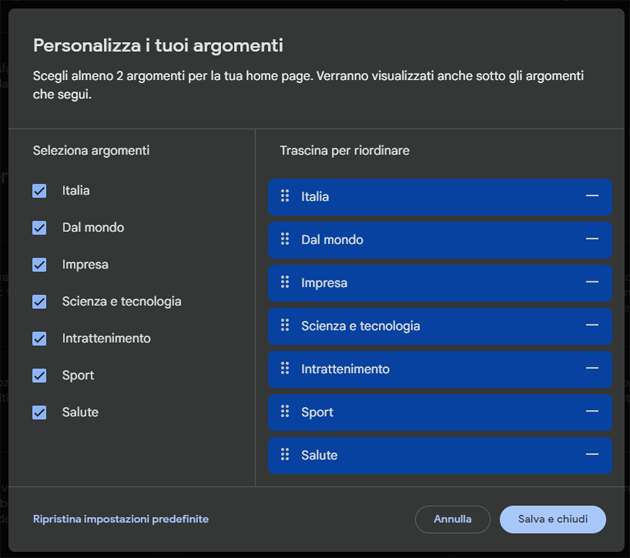Toggle the Dal mondo checkbox
The height and width of the screenshot is (558, 630).
click(x=40, y=228)
